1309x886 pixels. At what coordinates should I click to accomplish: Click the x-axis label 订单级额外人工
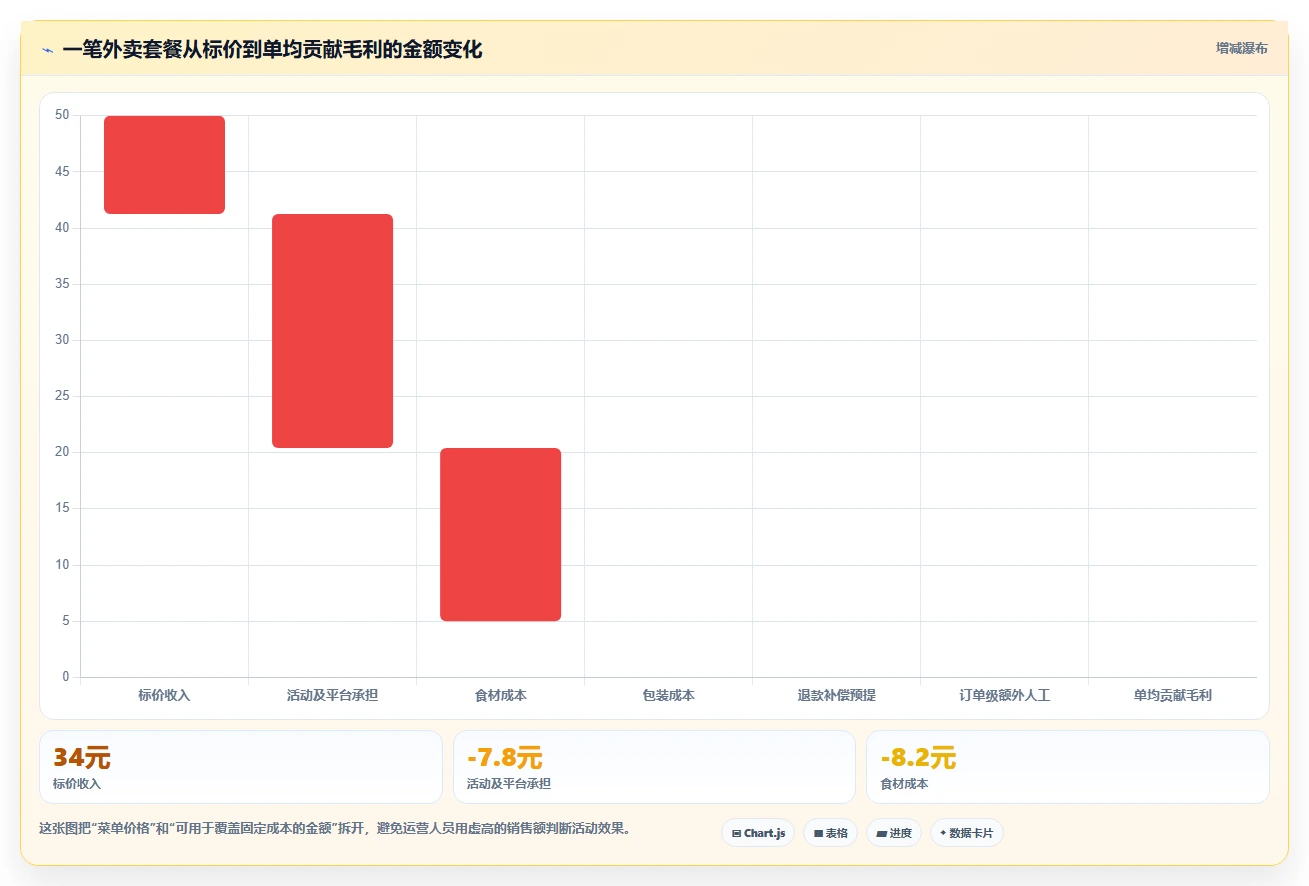pyautogui.click(x=1005, y=695)
